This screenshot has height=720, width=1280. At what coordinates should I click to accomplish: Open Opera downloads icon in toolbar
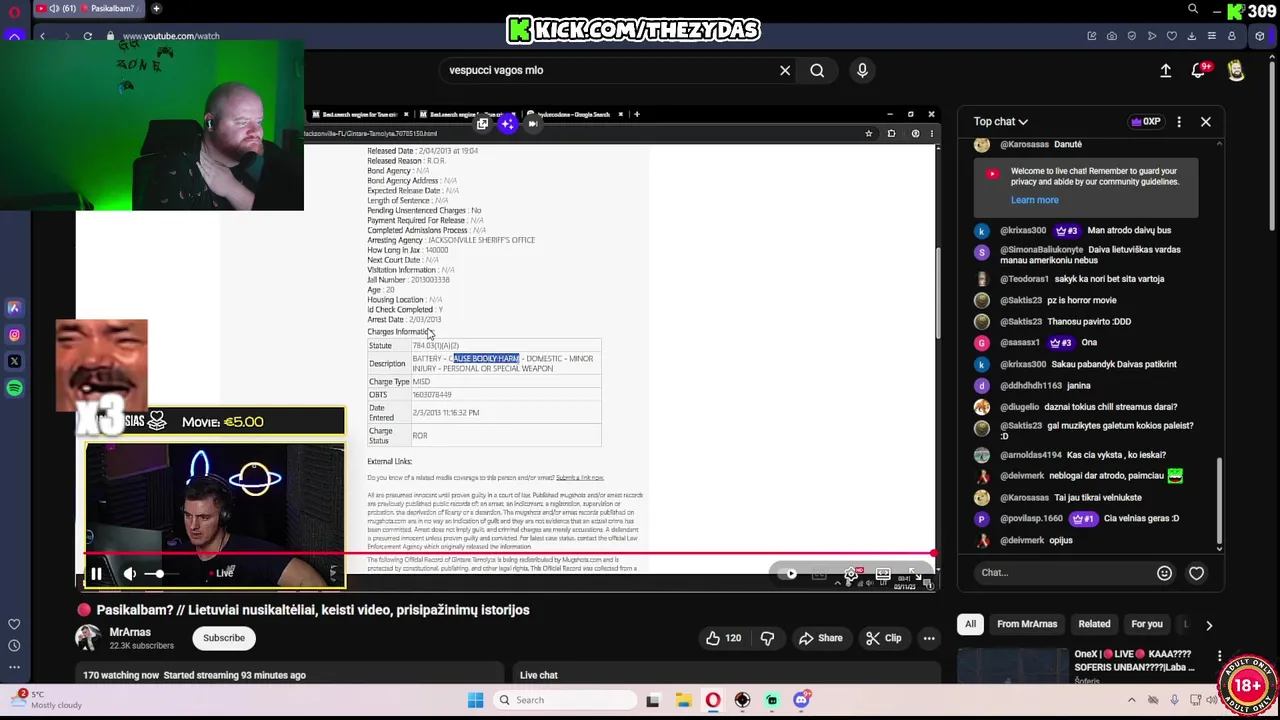tap(1191, 36)
